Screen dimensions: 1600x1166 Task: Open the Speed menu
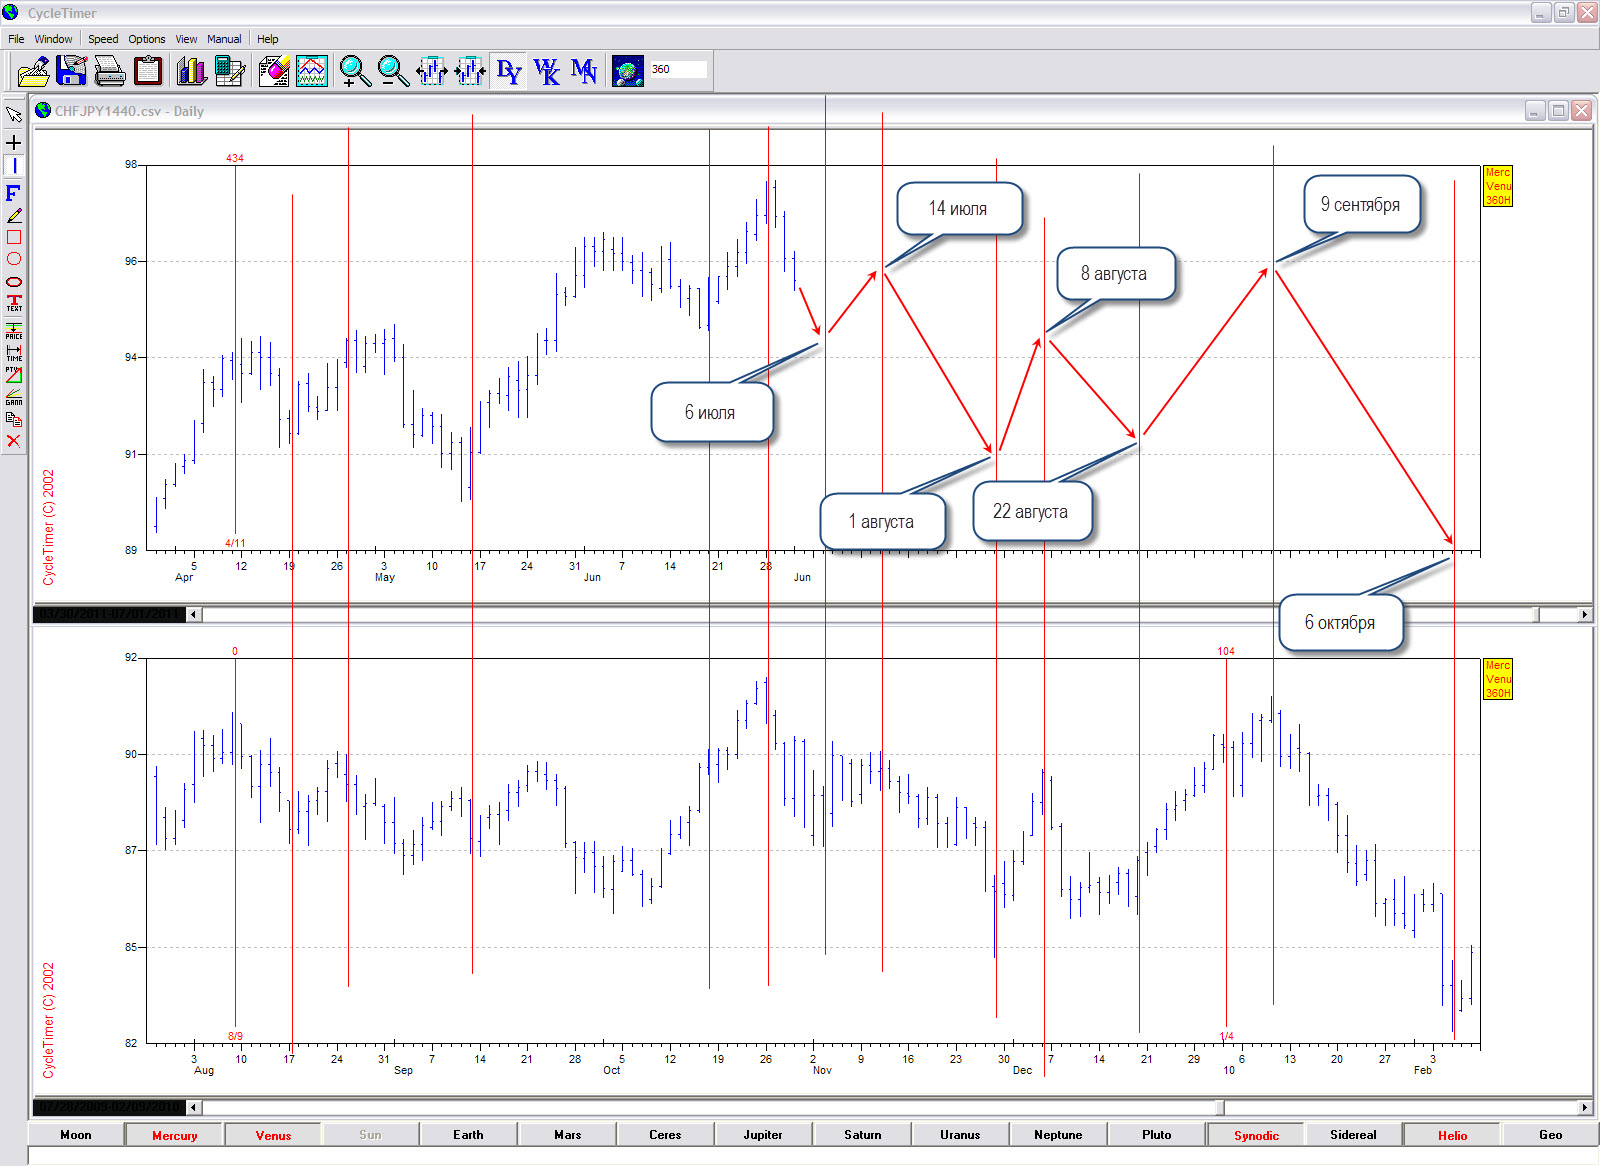pos(103,39)
